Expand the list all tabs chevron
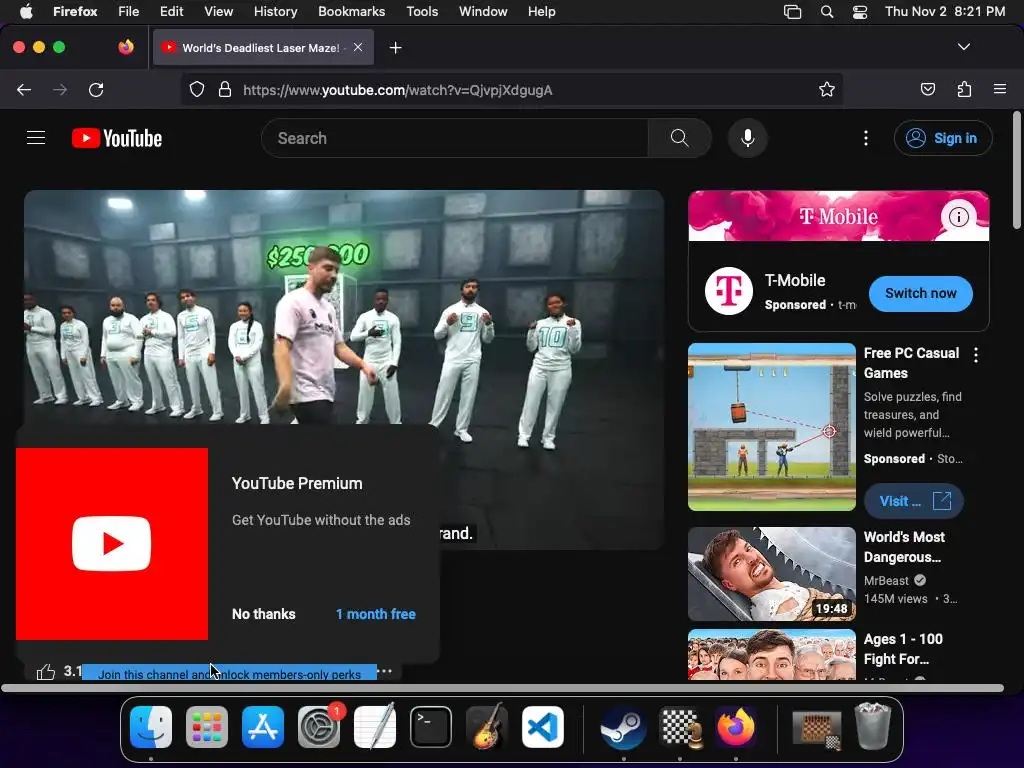 [964, 47]
